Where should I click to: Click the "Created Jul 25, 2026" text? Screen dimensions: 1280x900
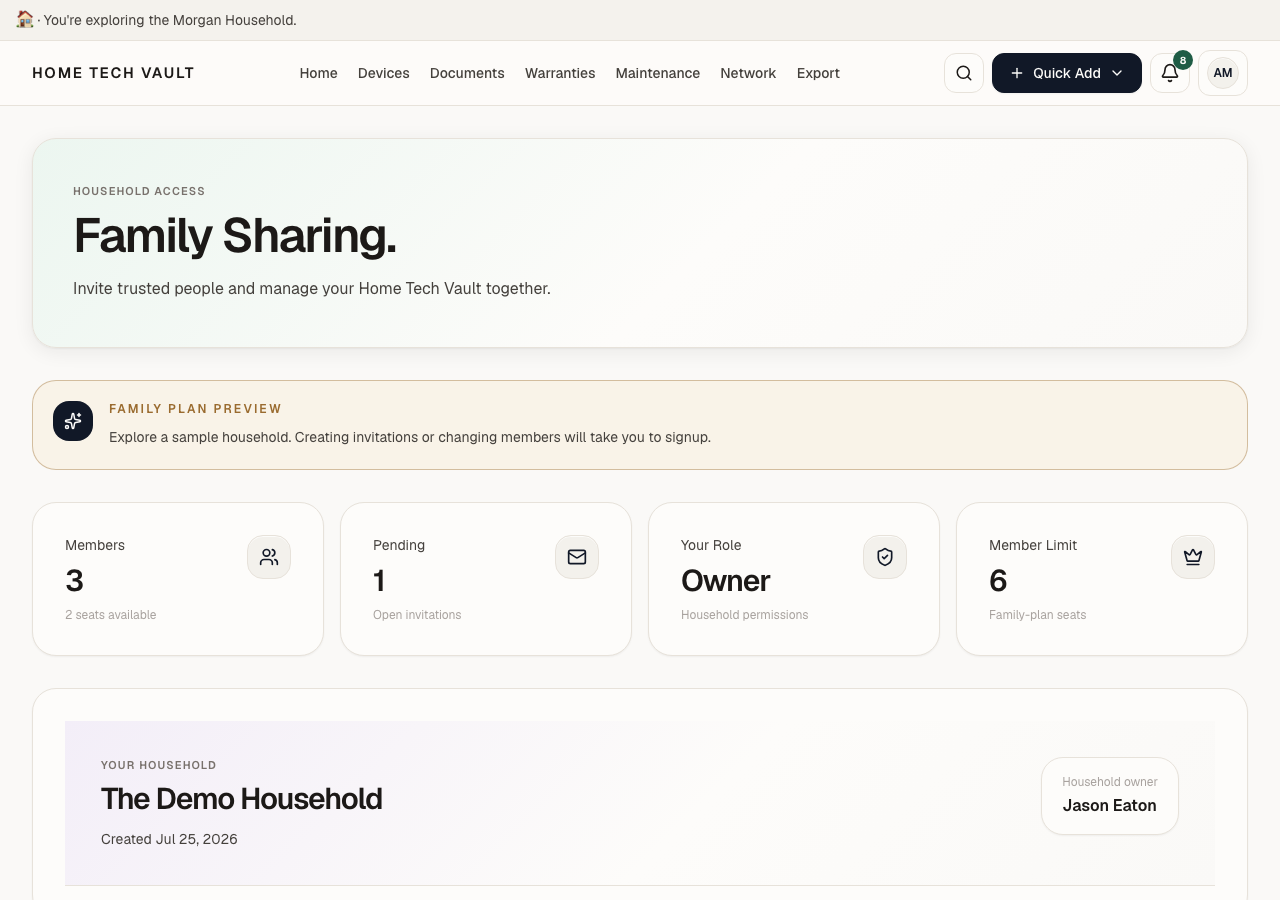click(x=169, y=839)
